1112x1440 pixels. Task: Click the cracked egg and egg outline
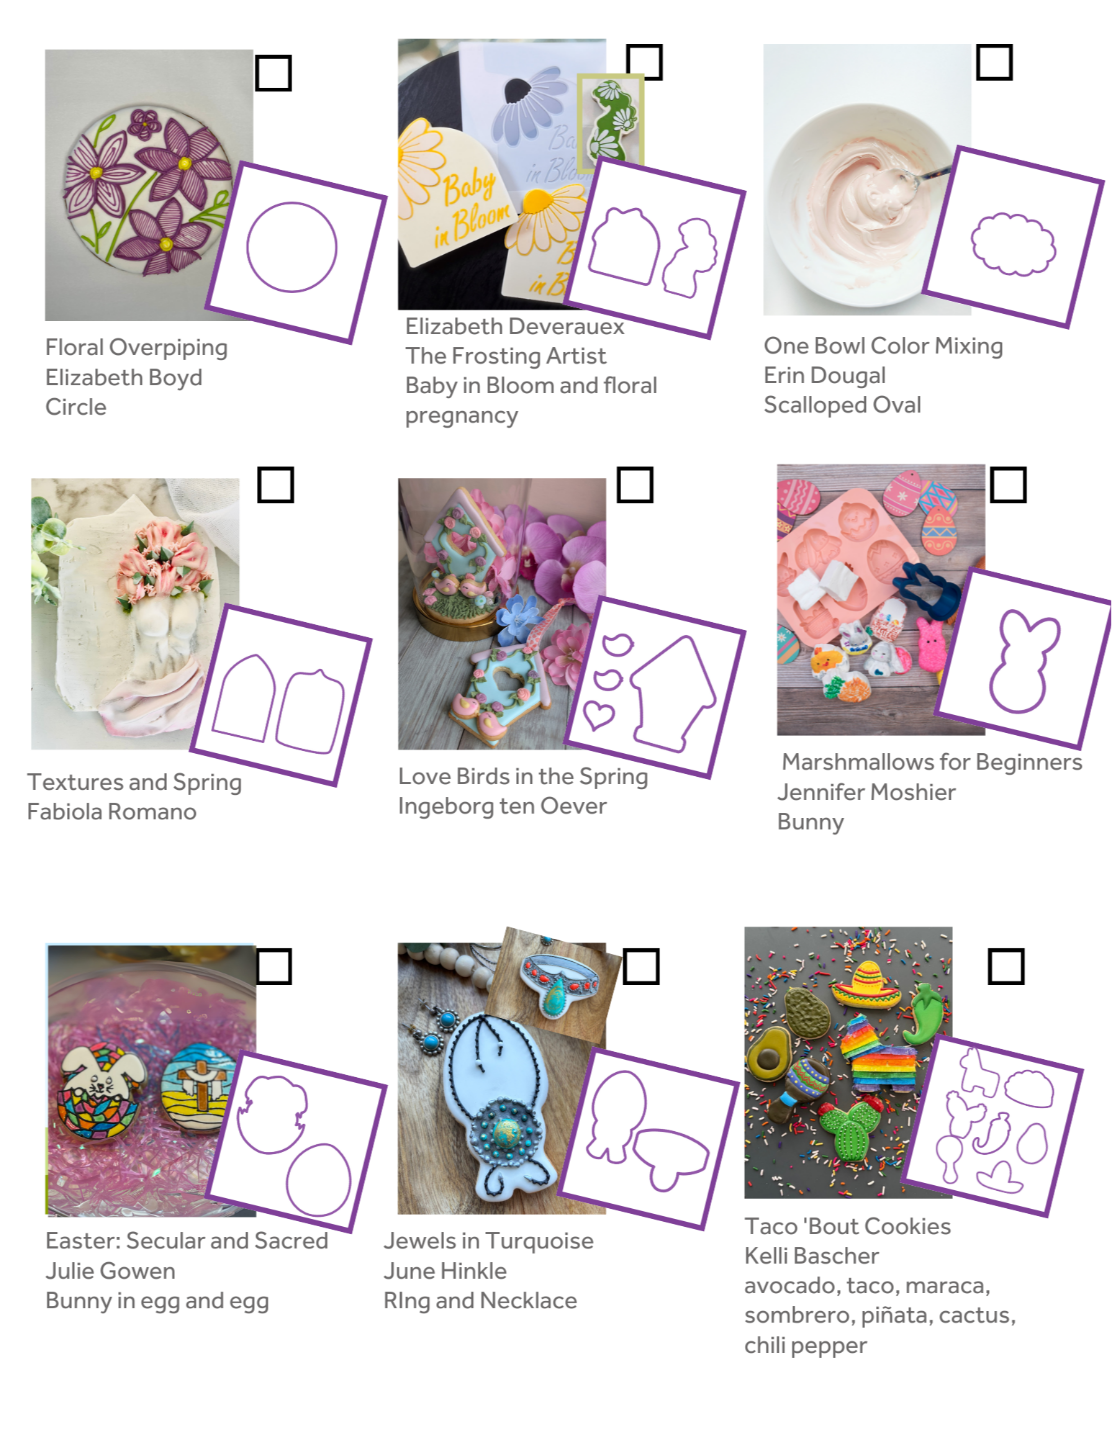[x=296, y=1142]
